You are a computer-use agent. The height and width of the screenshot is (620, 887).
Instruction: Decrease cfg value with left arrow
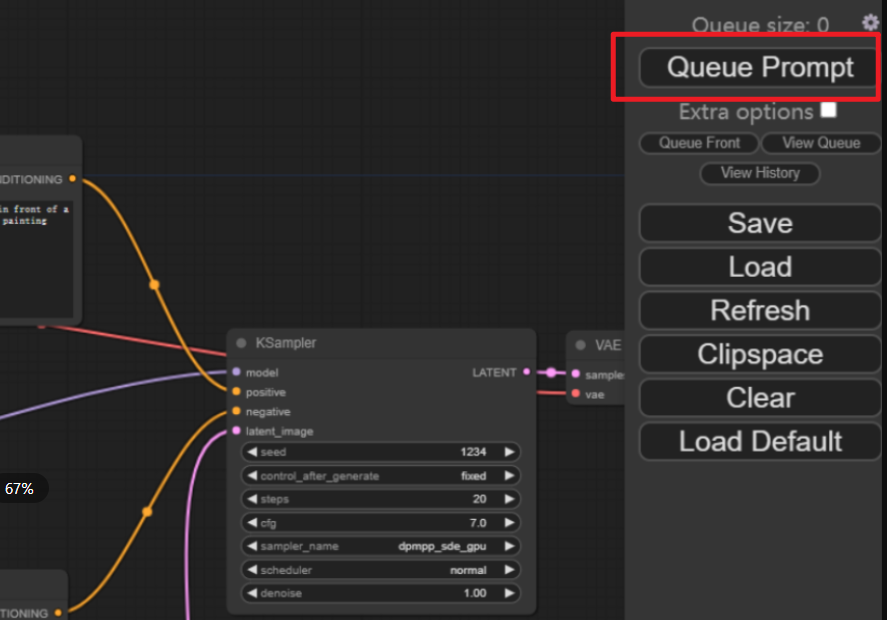(252, 523)
